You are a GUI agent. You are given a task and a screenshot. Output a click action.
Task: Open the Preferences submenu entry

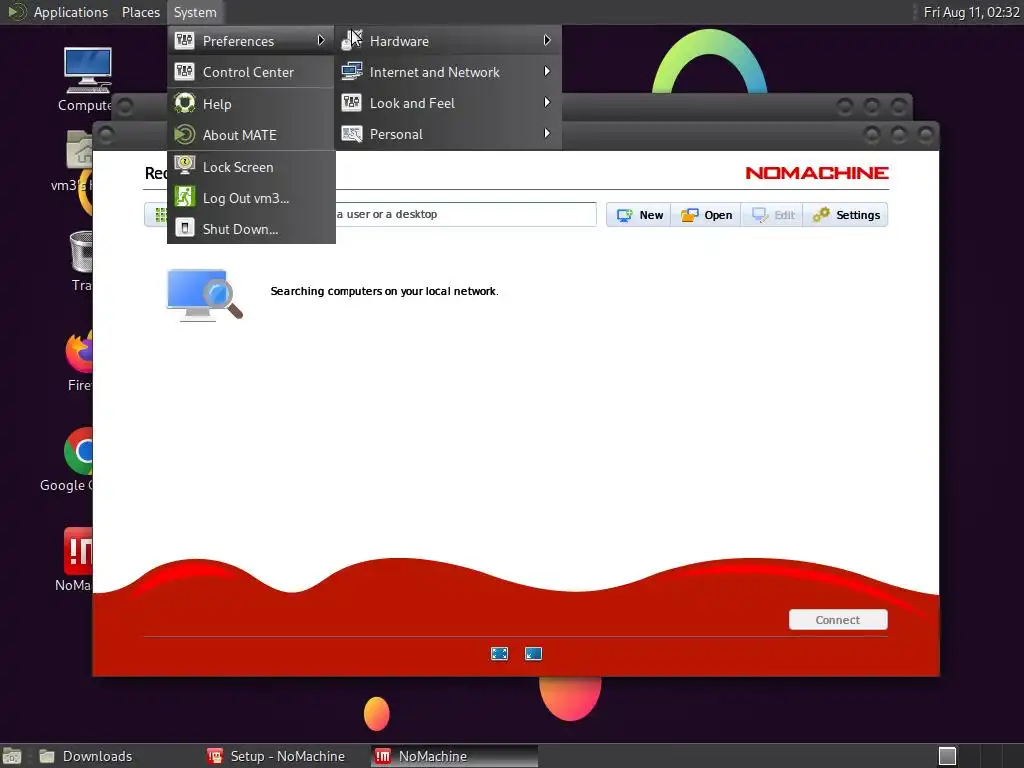coord(251,40)
